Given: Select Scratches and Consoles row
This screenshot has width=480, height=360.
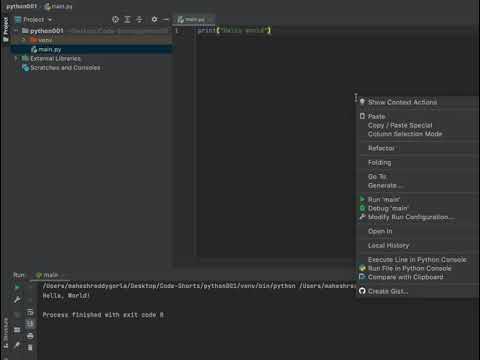Looking at the screenshot, I should tap(92, 68).
